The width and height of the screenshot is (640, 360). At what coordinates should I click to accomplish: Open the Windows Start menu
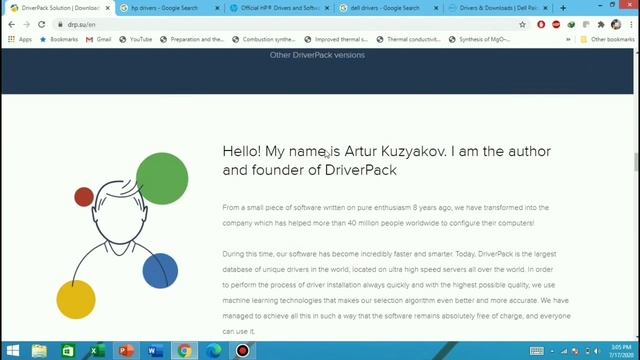coord(13,351)
